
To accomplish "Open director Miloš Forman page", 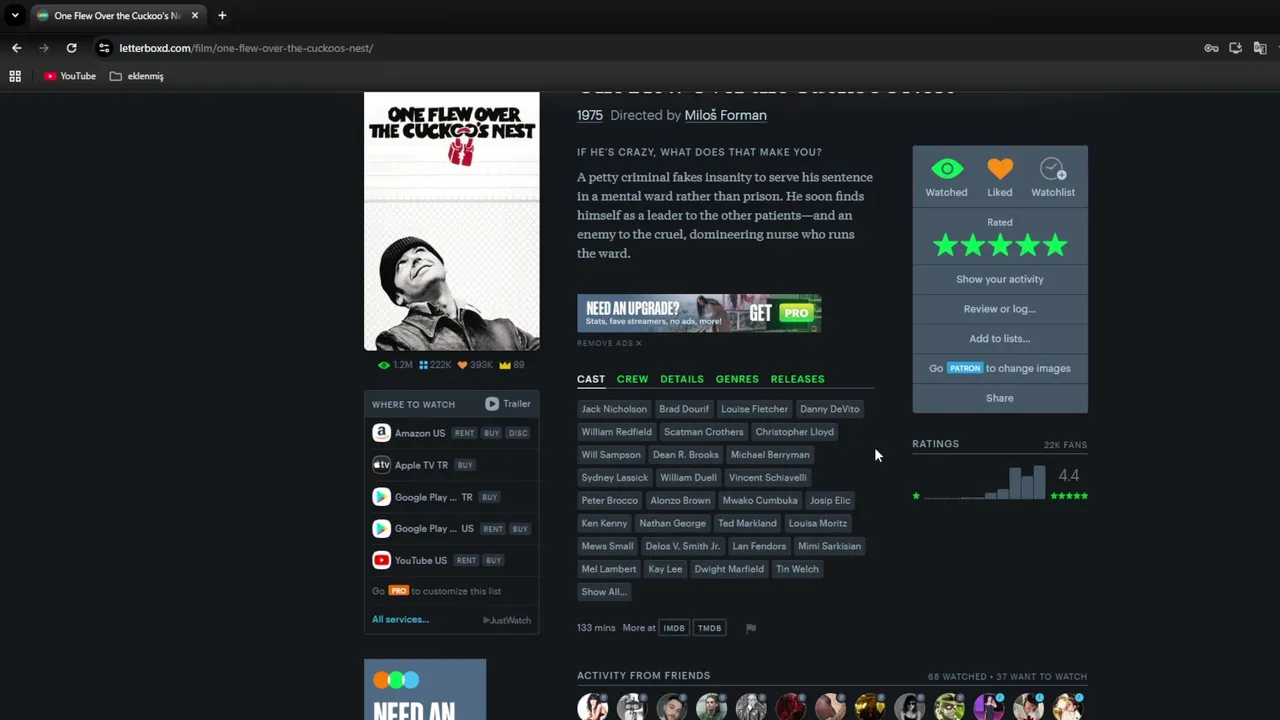I will (x=725, y=115).
